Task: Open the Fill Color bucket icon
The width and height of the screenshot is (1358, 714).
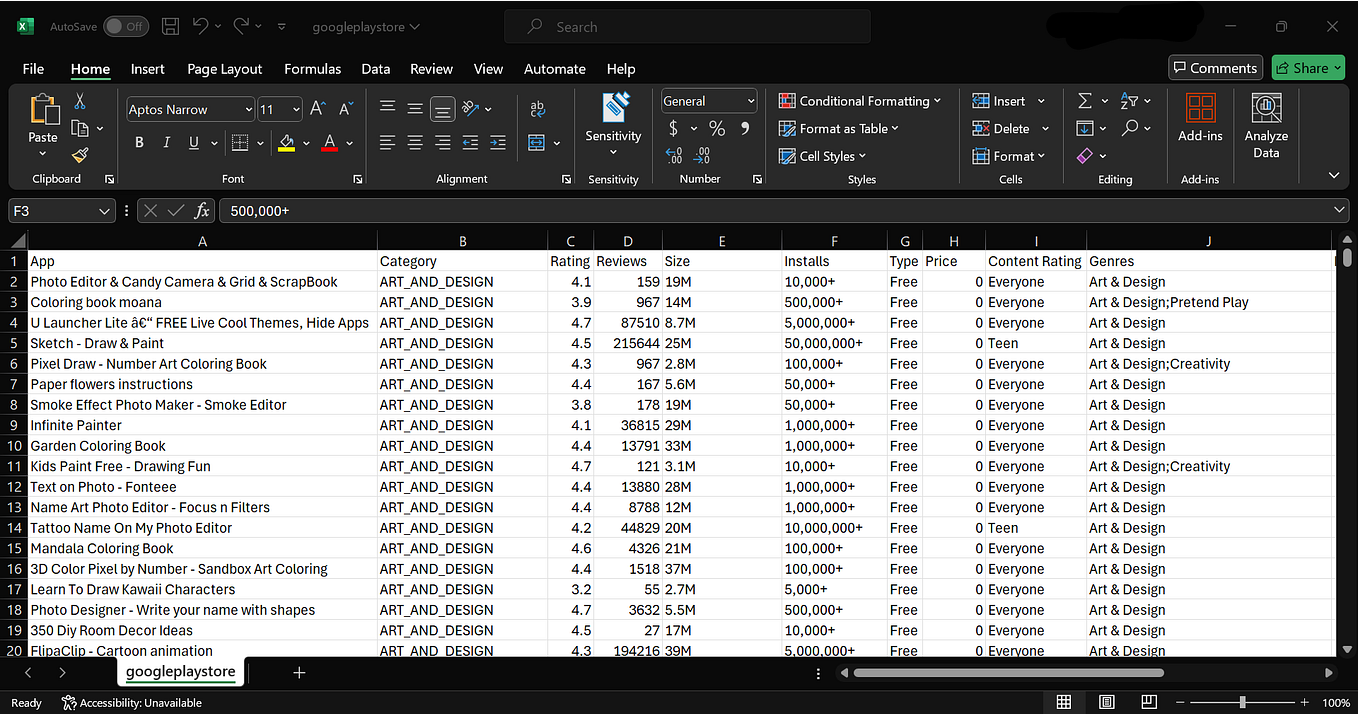Action: (x=288, y=142)
